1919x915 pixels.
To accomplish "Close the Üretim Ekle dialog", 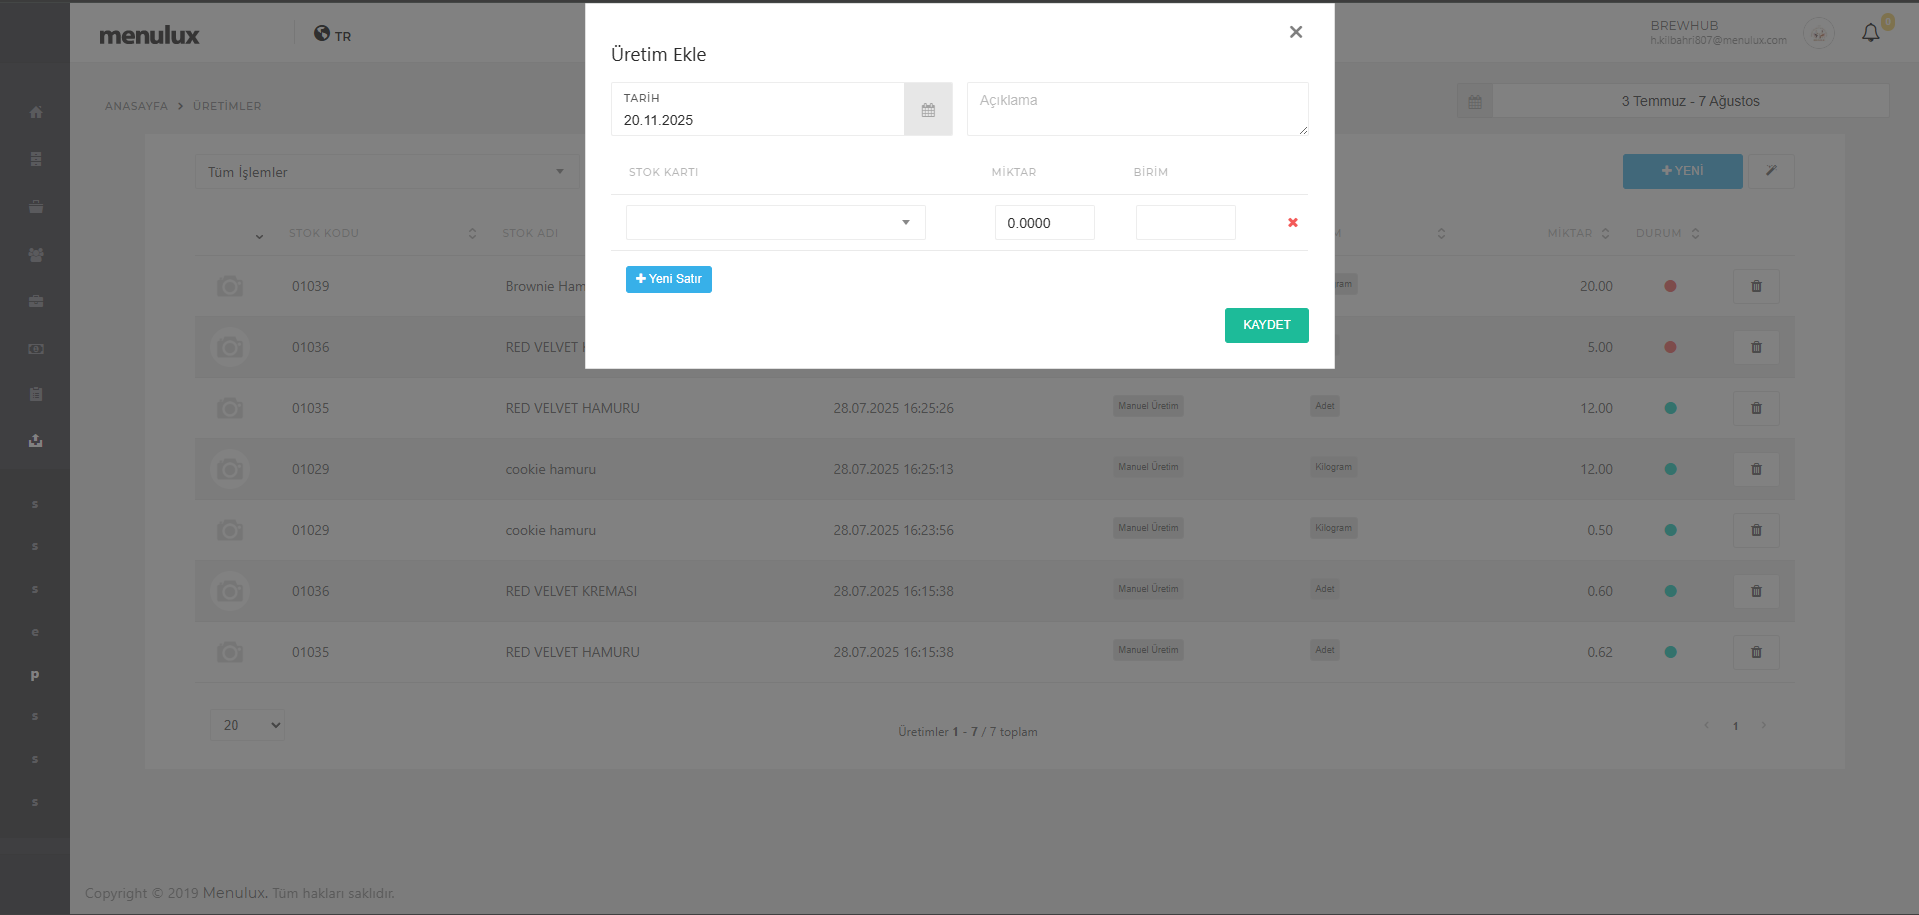I will click(x=1295, y=32).
